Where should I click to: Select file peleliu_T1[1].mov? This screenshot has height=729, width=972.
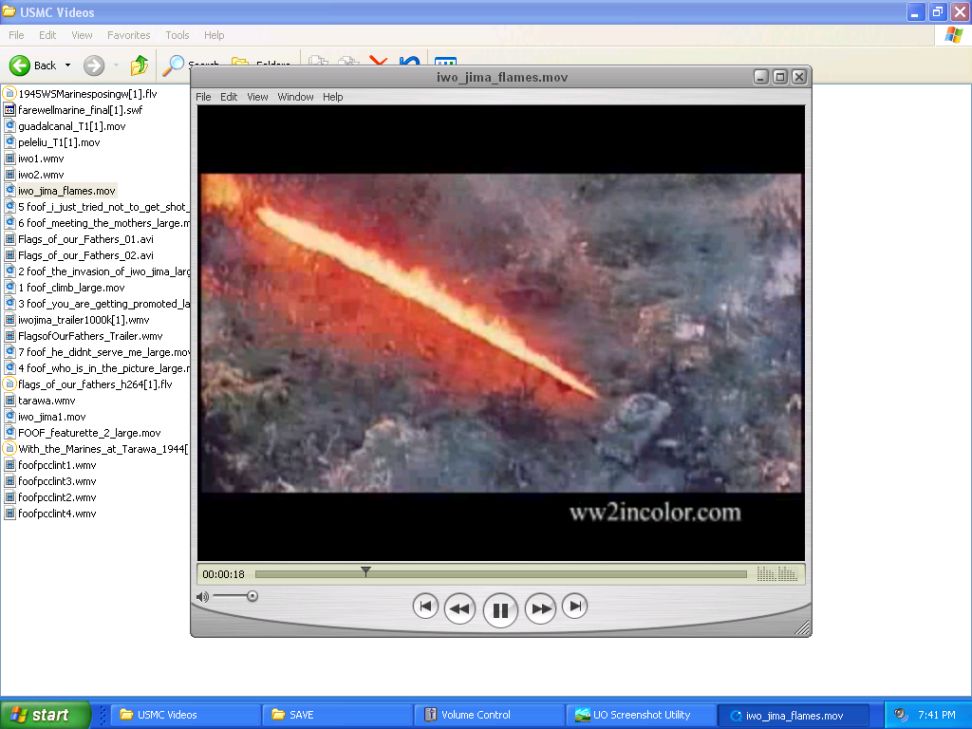pyautogui.click(x=59, y=143)
